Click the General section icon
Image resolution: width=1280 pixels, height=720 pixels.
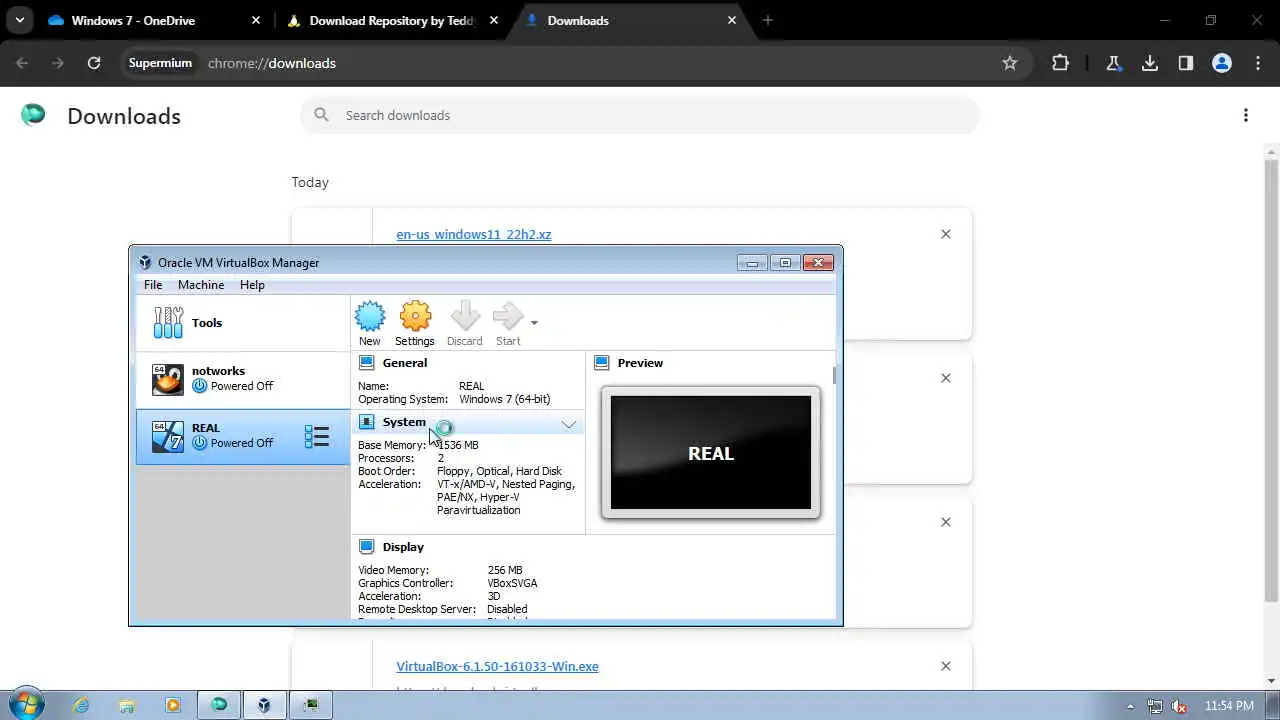367,363
